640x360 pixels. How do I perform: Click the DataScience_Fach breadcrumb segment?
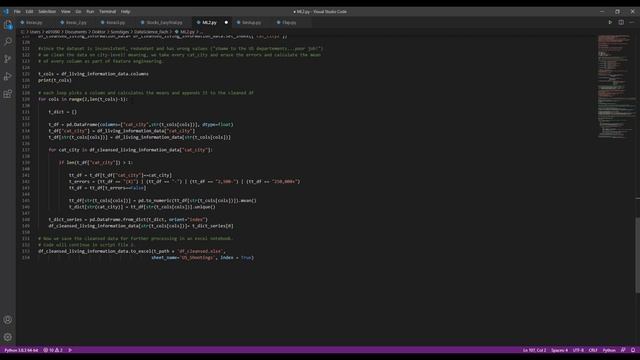tap(151, 31)
